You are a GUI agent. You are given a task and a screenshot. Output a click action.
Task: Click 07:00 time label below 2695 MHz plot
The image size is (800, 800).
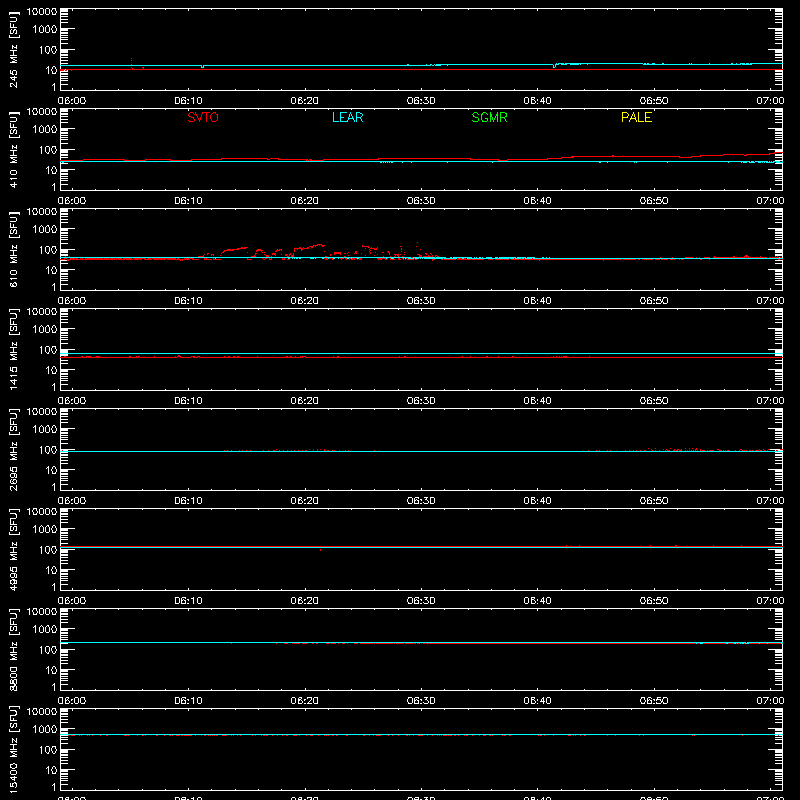770,501
